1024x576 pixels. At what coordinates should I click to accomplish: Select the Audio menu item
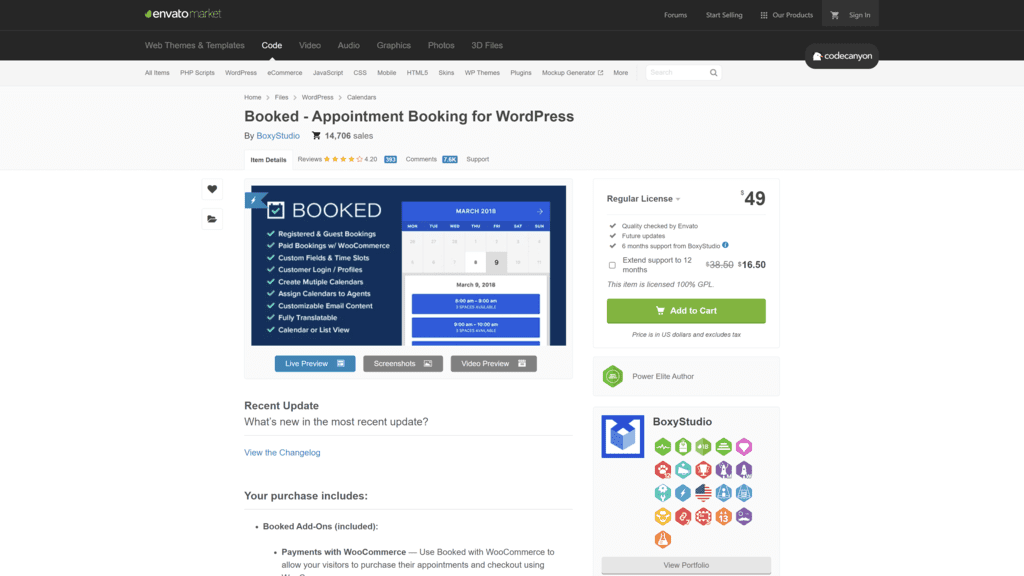point(349,46)
